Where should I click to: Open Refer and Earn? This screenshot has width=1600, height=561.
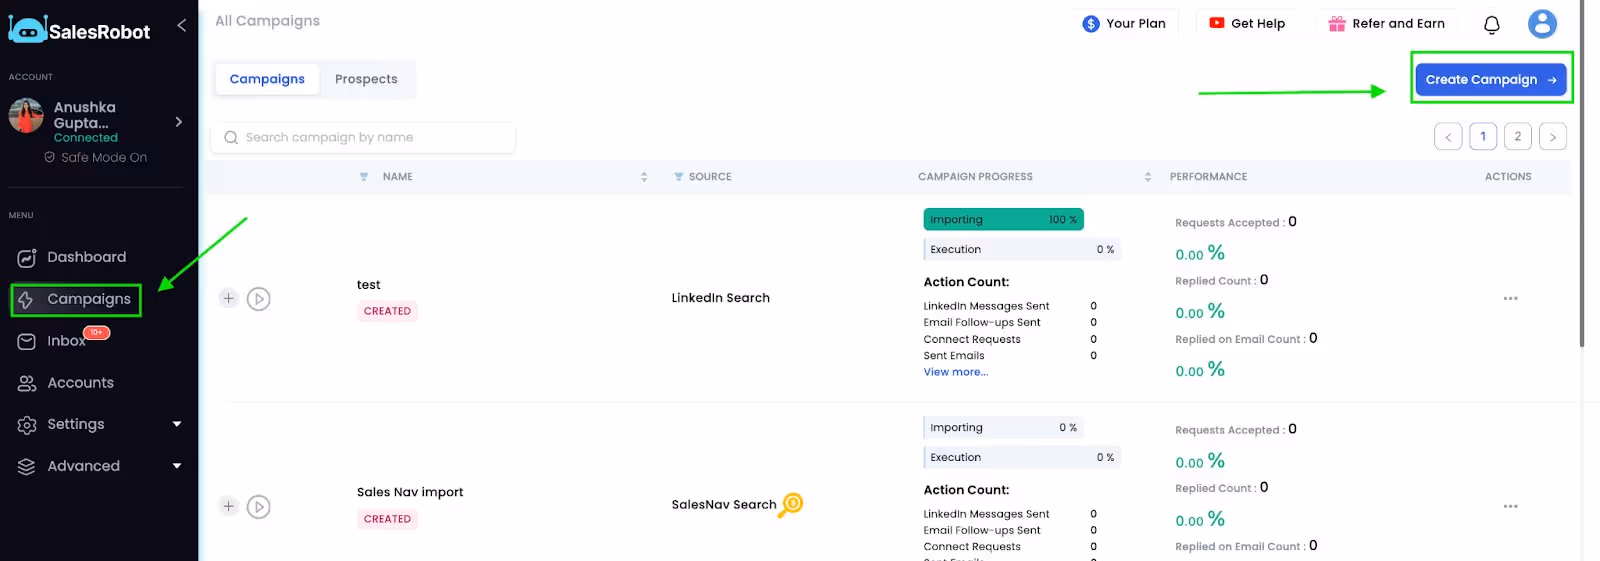click(x=1386, y=23)
